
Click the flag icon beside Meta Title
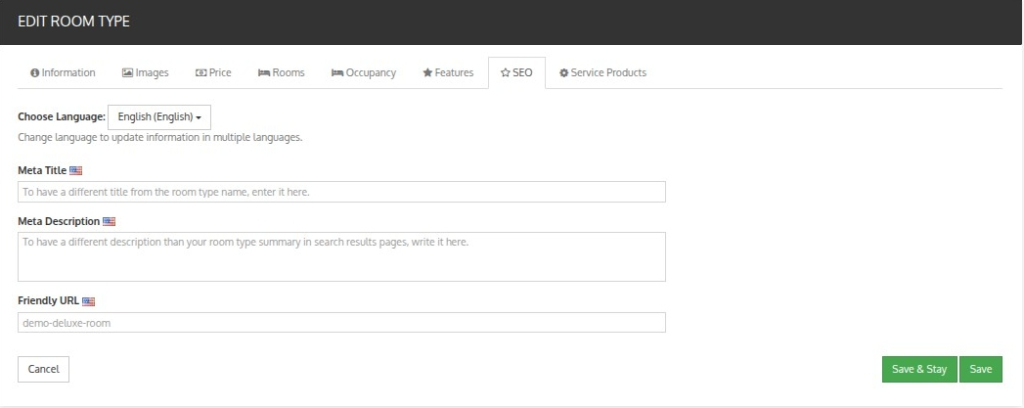(76, 170)
